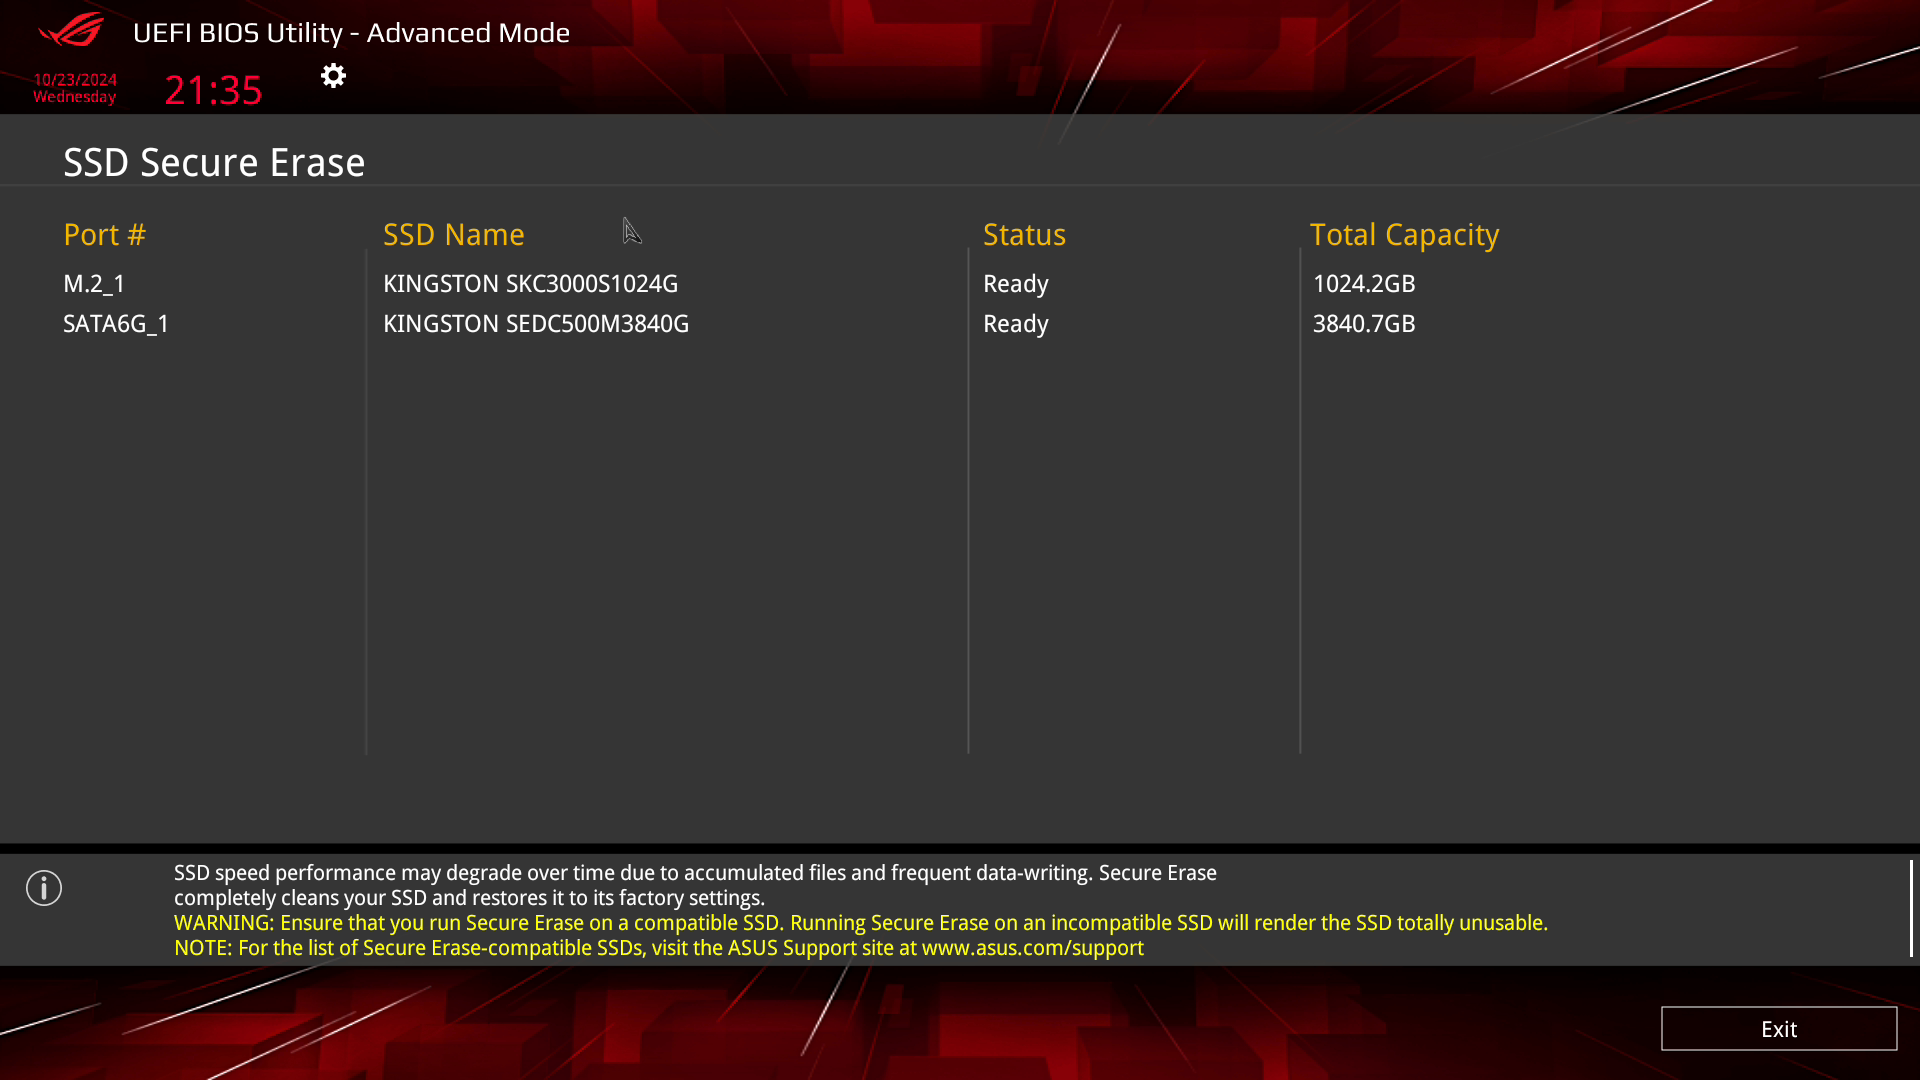The width and height of the screenshot is (1920, 1080).
Task: Select the KINGSTON SEDC500M3840G SSD
Action: click(536, 324)
